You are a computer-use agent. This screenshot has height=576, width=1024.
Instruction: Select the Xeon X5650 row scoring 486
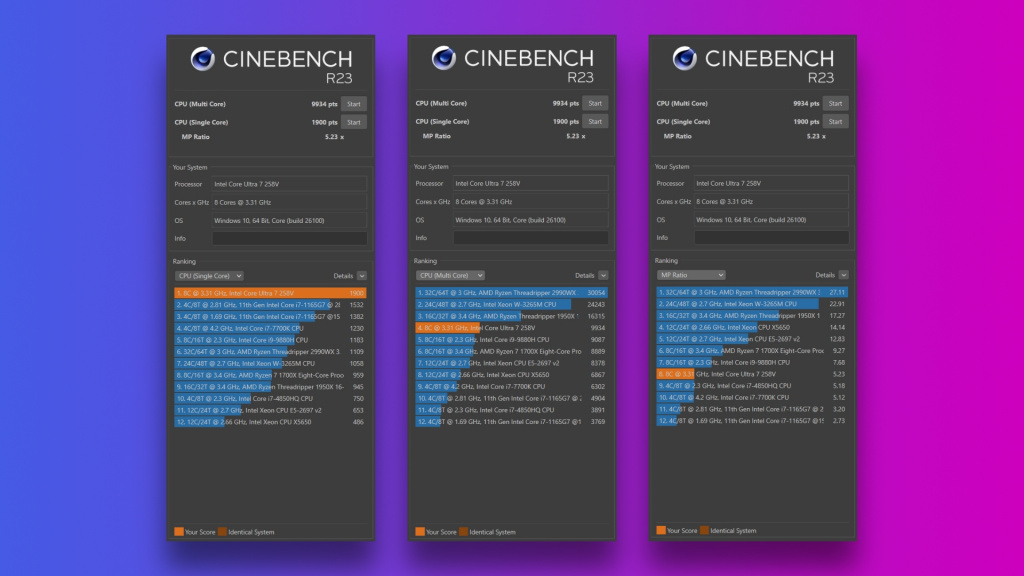(270, 422)
